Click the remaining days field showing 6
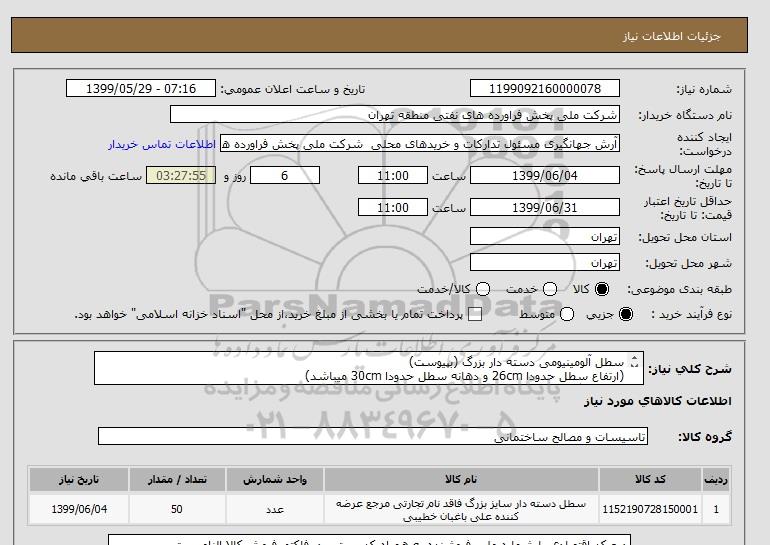 pos(285,175)
